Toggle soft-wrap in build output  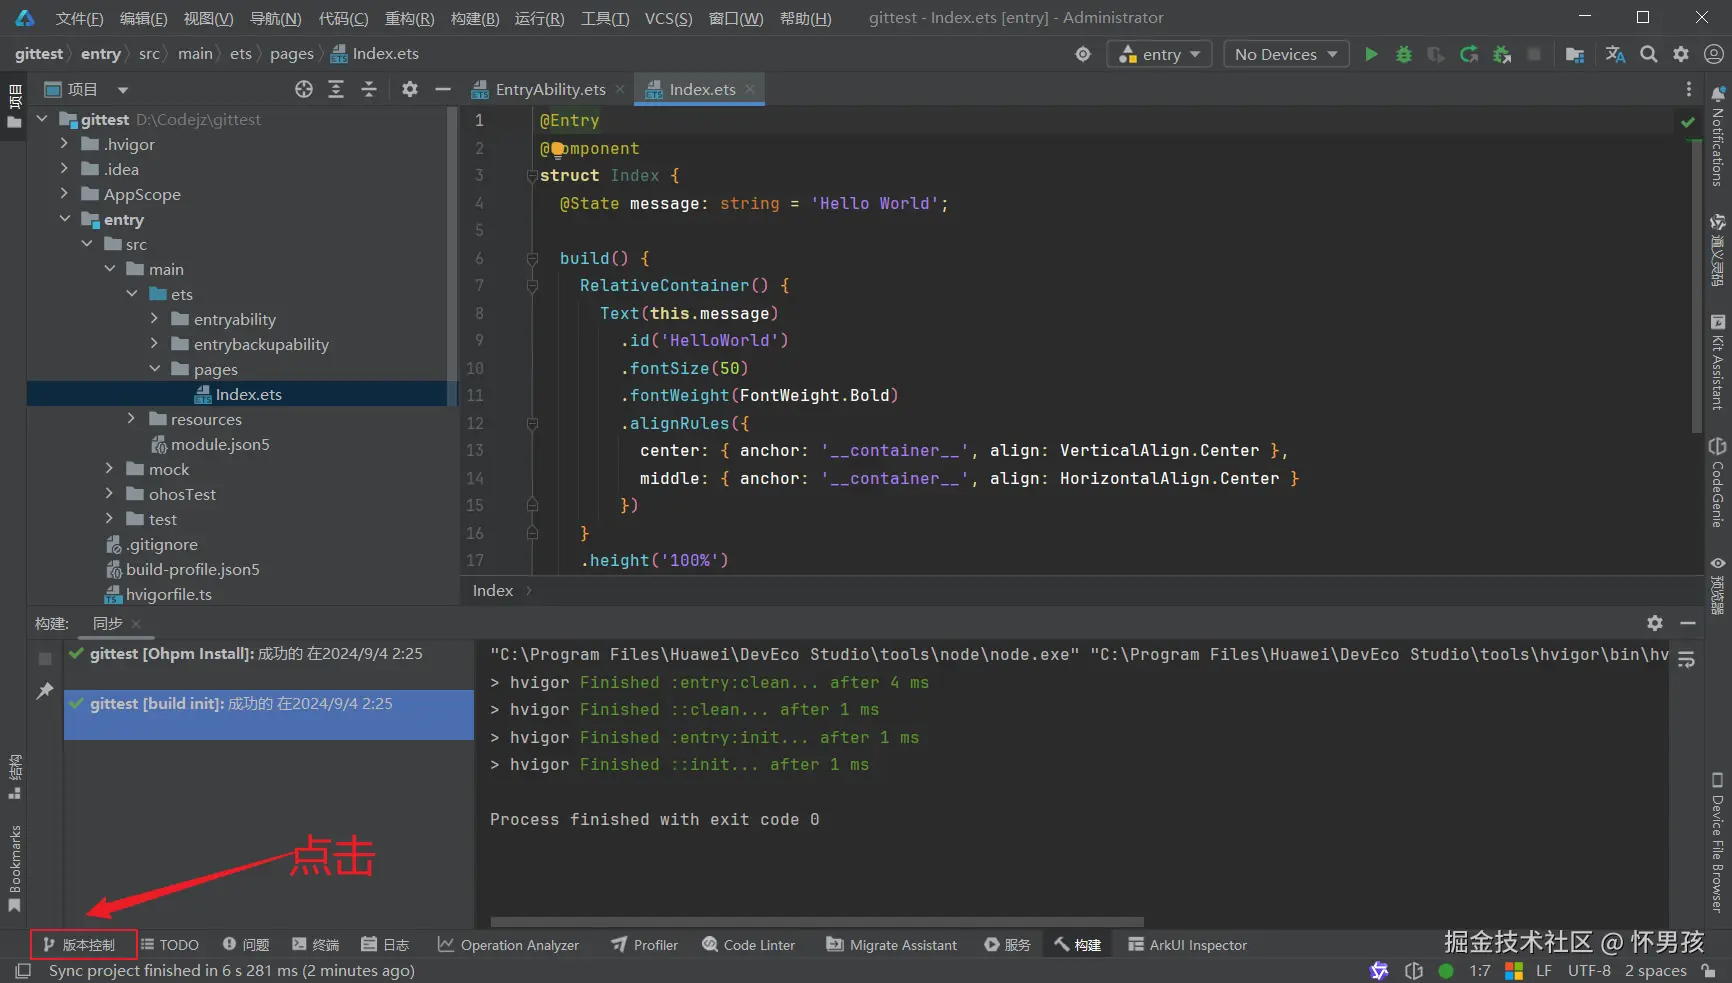coord(1686,660)
